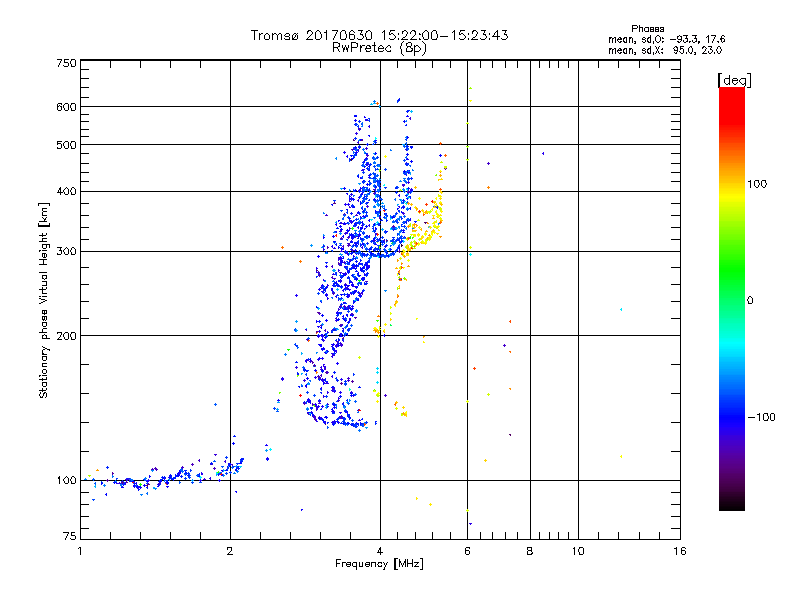This screenshot has width=800, height=600.
Task: Click the height axis tick label "500"
Action: pyautogui.click(x=66, y=145)
